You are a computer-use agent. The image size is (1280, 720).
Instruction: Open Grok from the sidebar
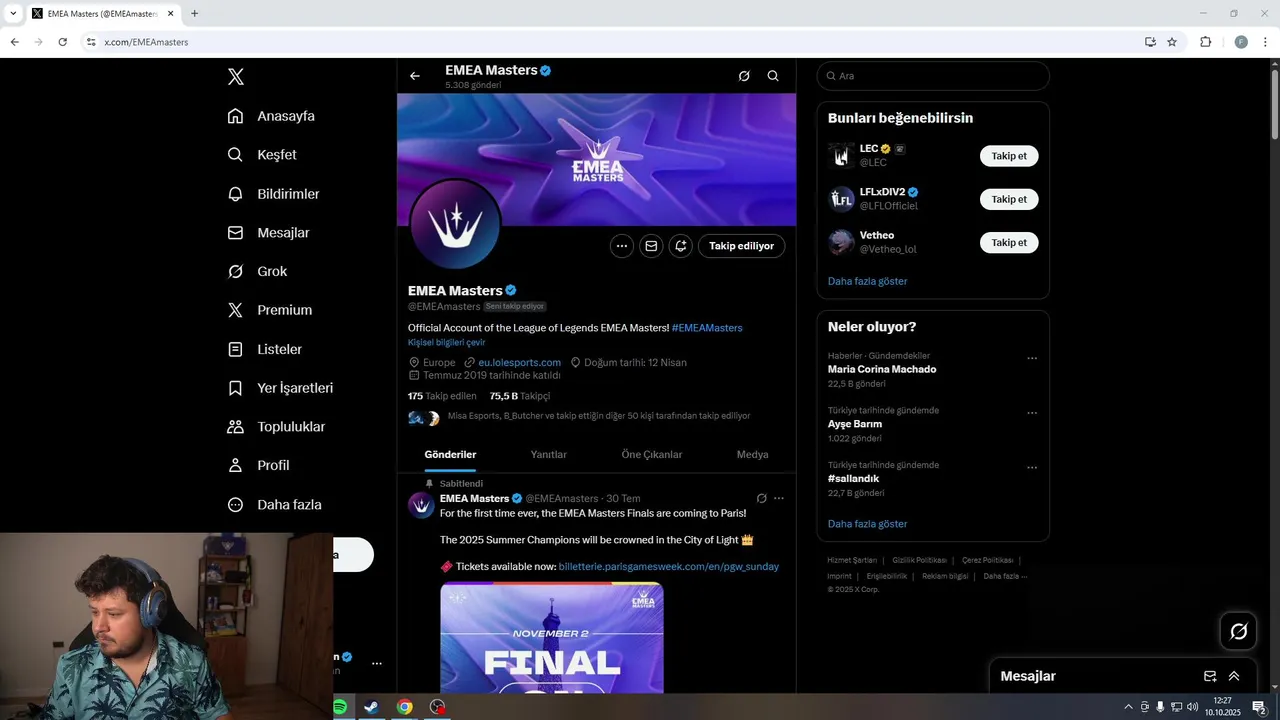(257, 272)
